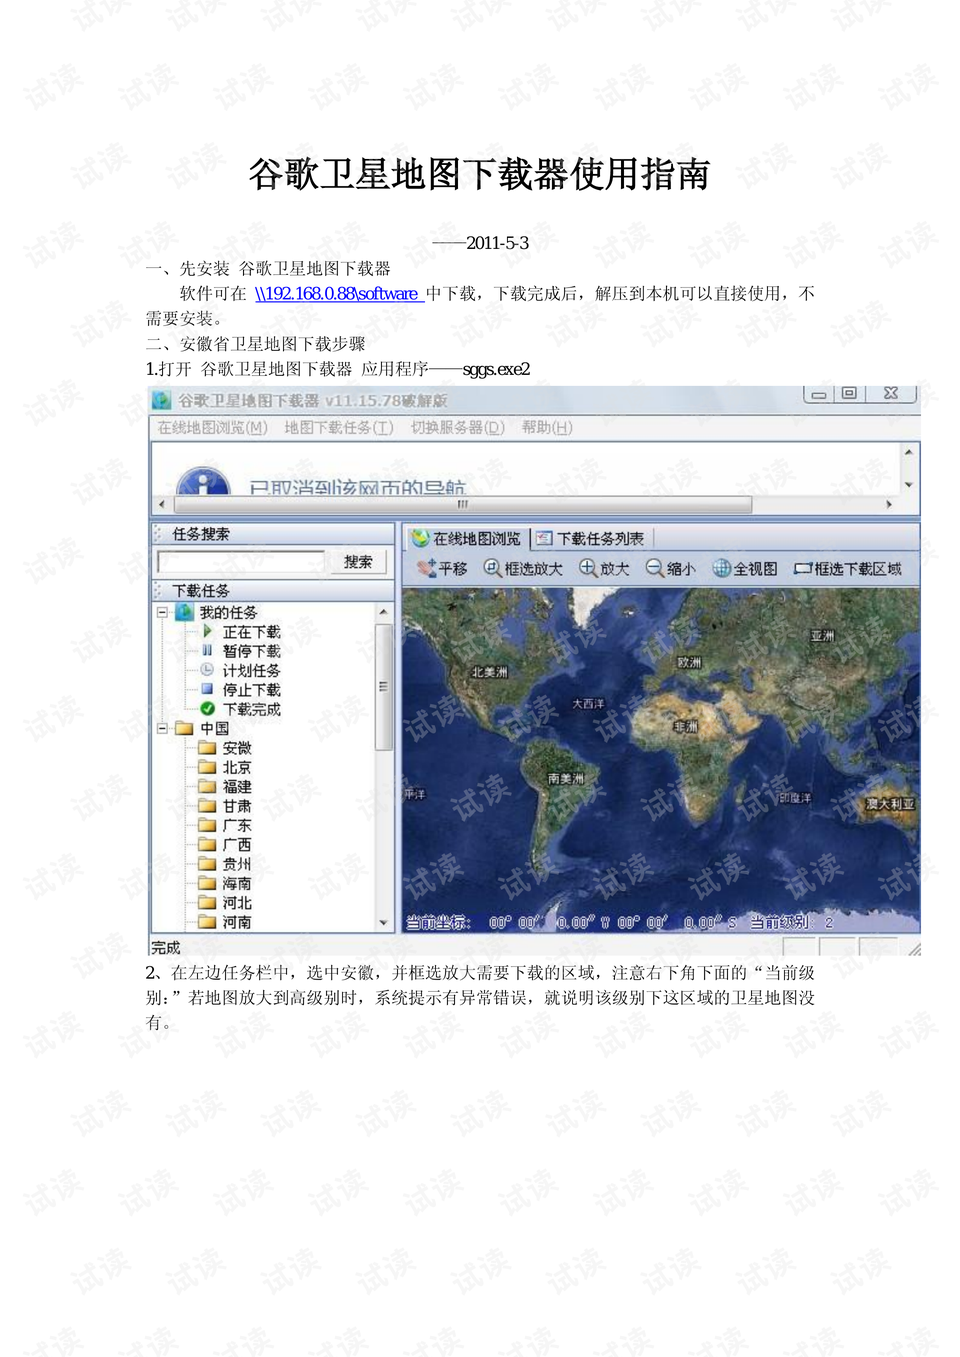Select the 甘肃 folder

(225, 806)
